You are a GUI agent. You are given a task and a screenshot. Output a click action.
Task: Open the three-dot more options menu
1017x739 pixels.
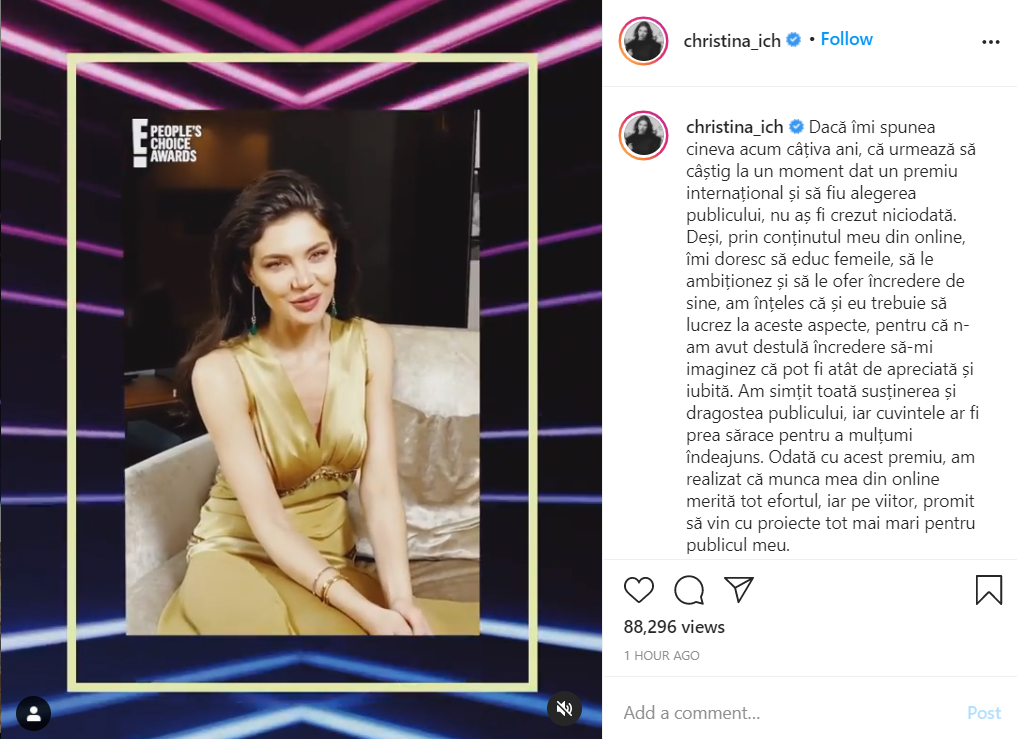point(990,42)
